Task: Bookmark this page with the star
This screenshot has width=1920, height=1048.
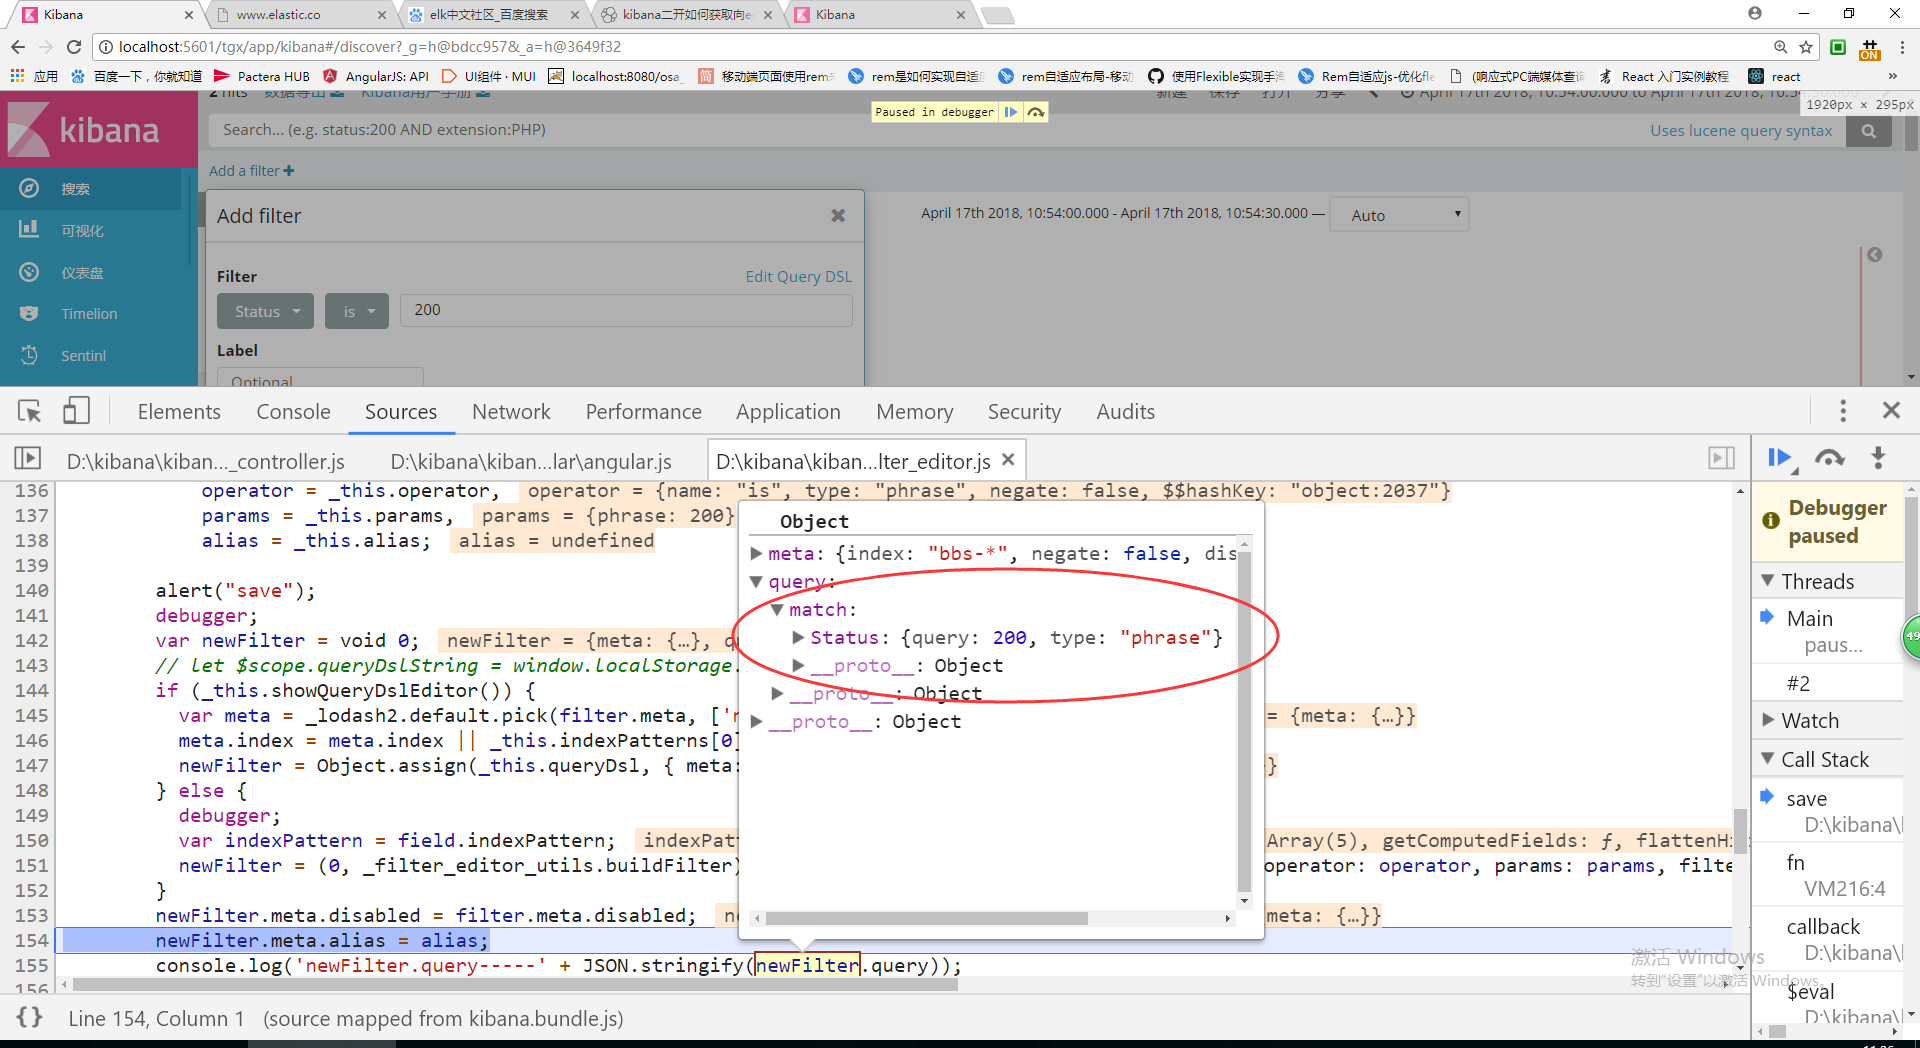Action: click(x=1806, y=47)
